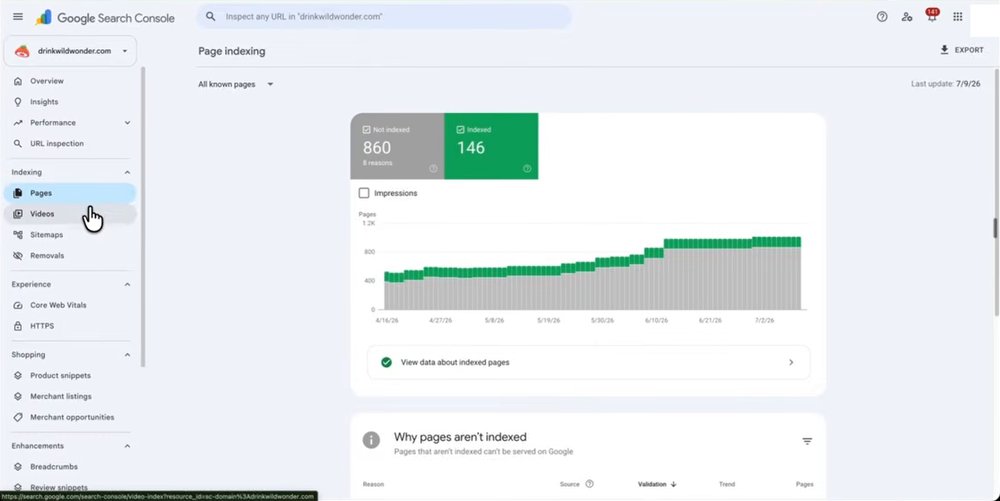This screenshot has width=1000, height=501.
Task: Collapse the Shopping section
Action: pyautogui.click(x=127, y=354)
